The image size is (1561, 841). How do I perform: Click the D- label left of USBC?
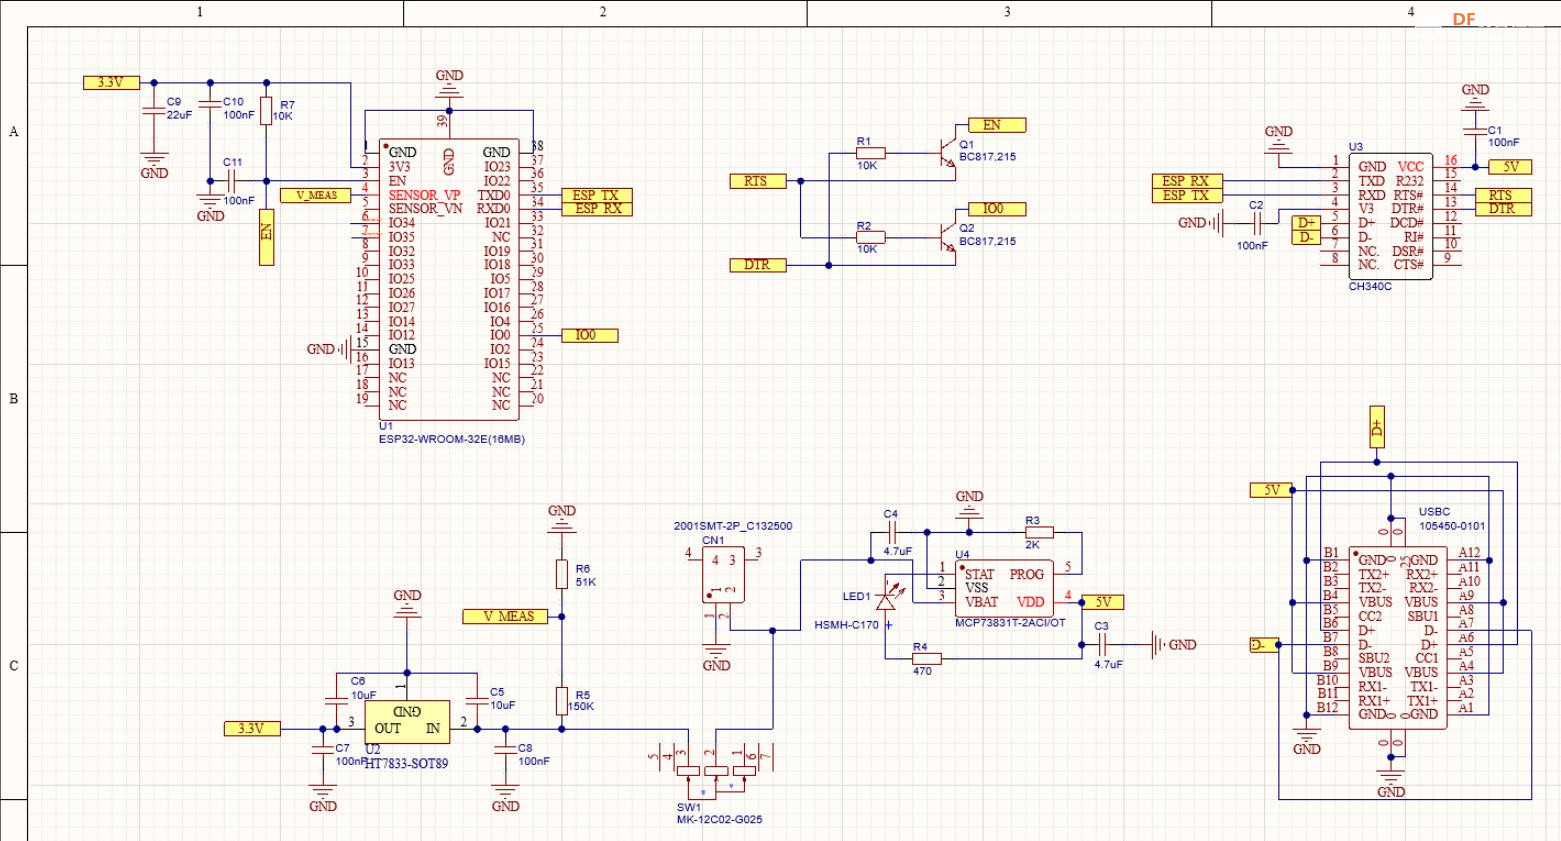point(1264,645)
